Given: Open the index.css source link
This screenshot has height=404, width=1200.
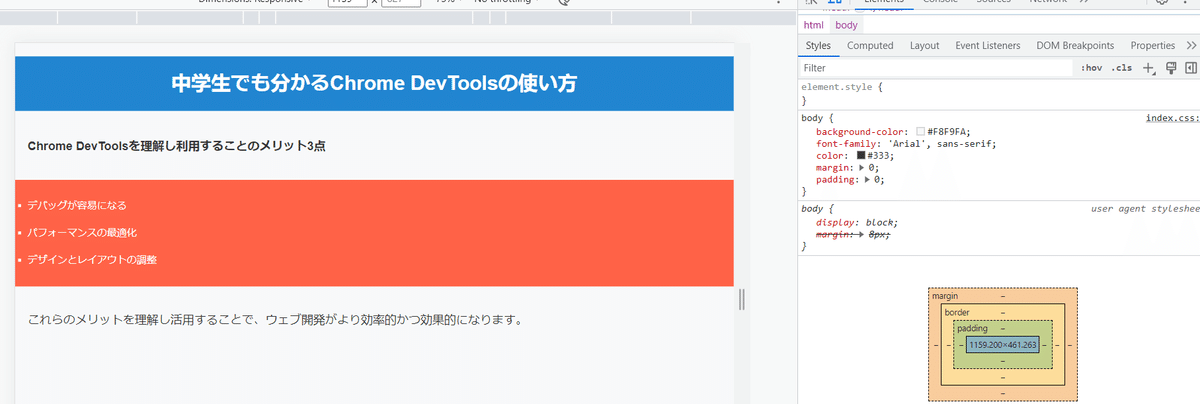Looking at the screenshot, I should point(1172,118).
